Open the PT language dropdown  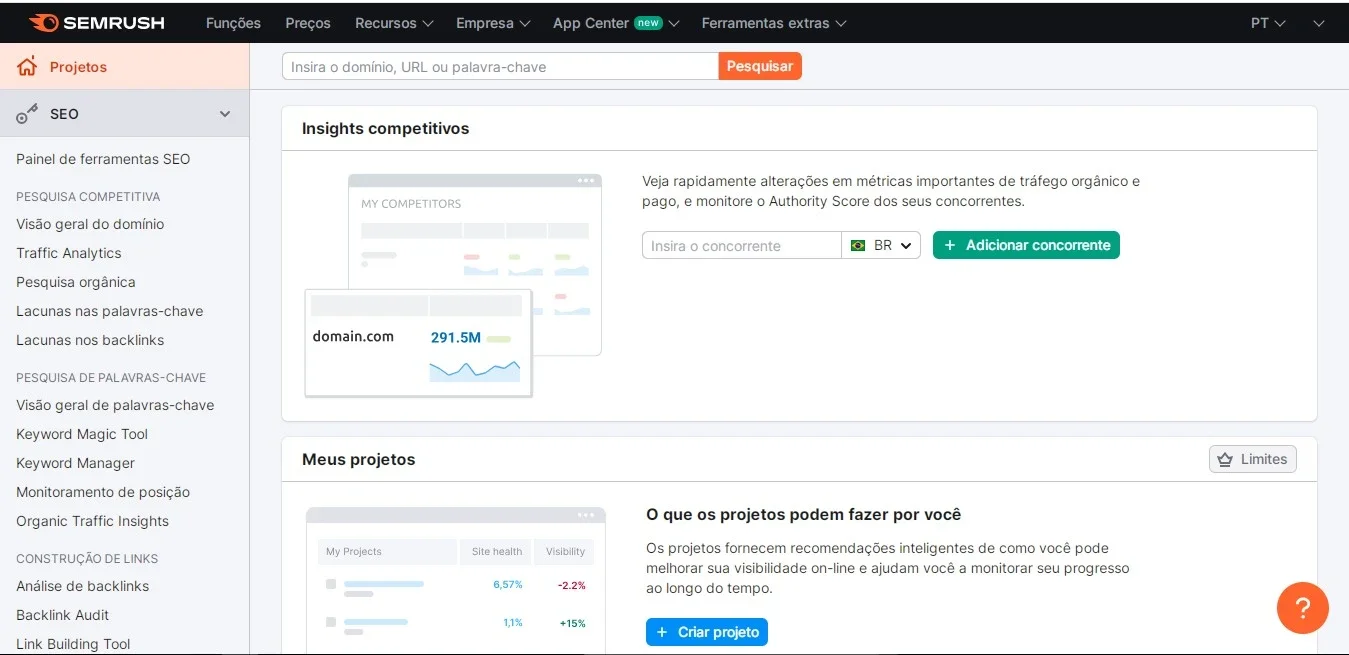click(x=1268, y=23)
